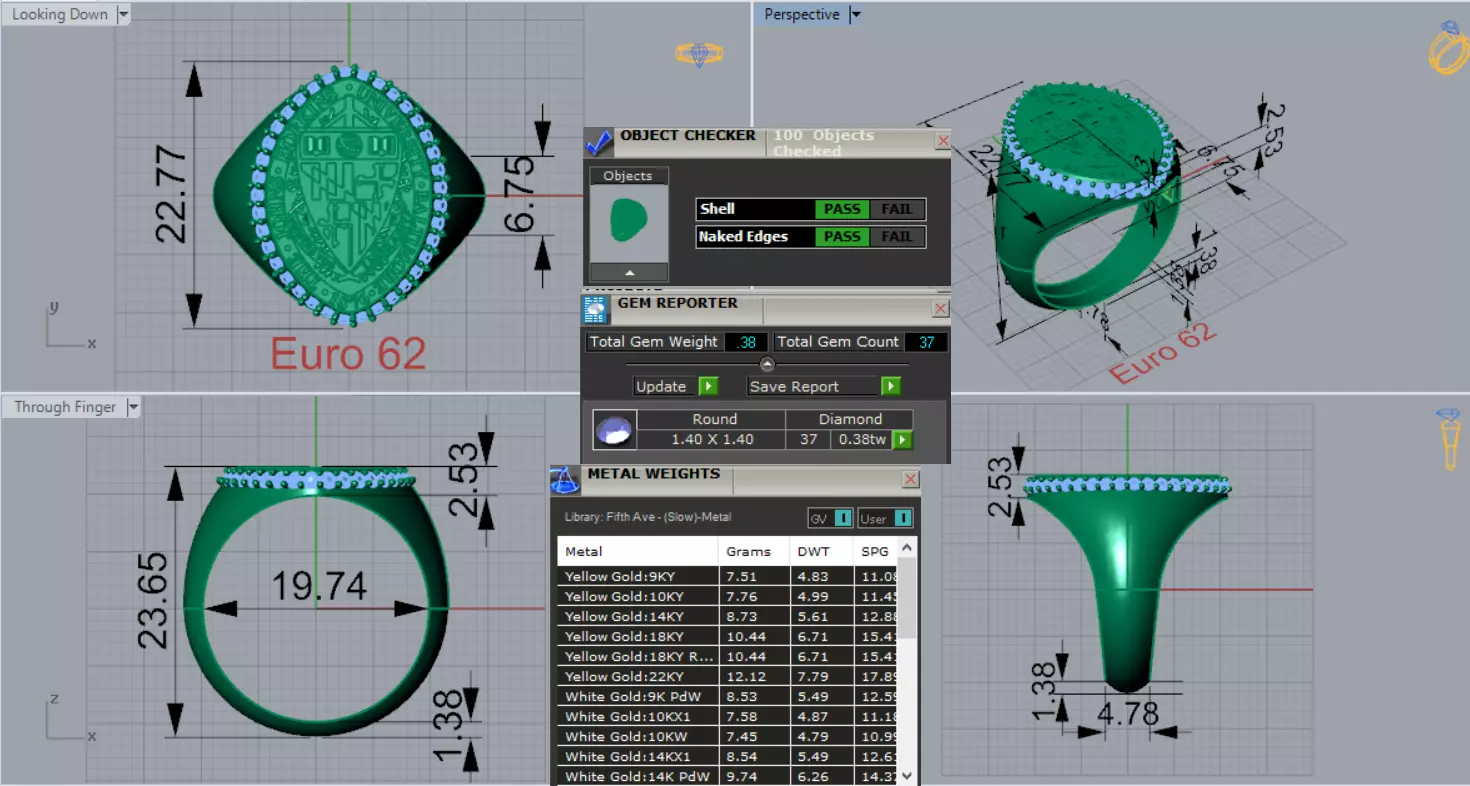Click the green arrow next to Save Report
The image size is (1470, 786).
pos(891,386)
